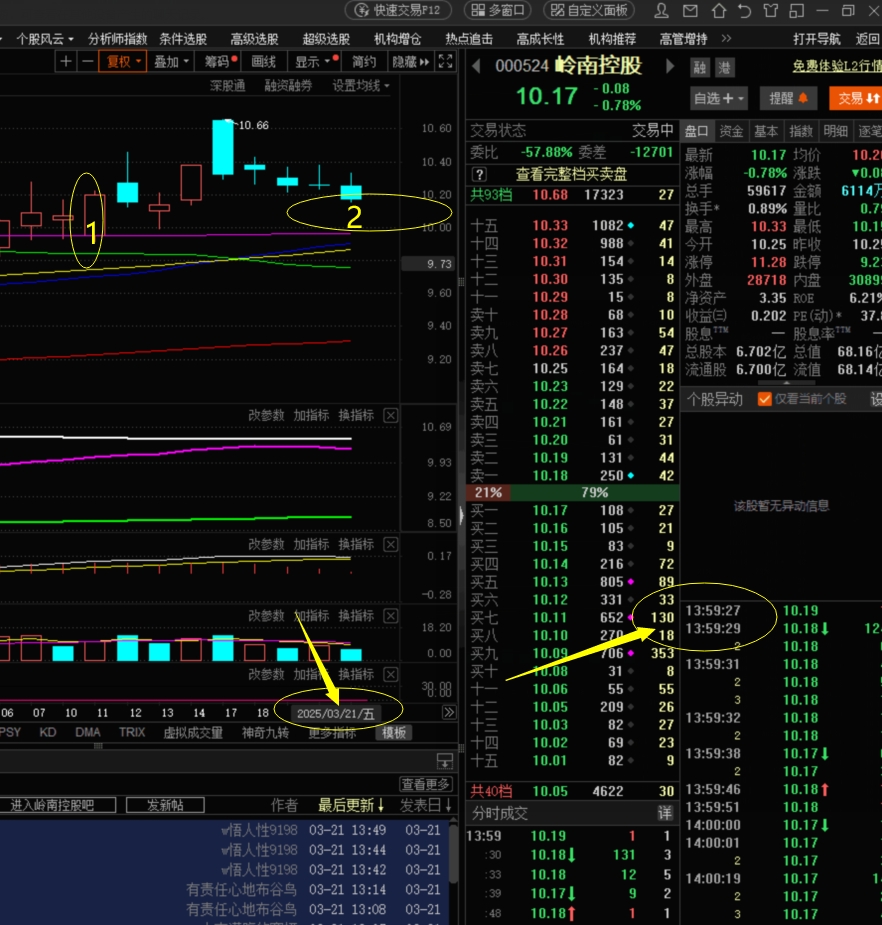Click 换指标 in the volume indicator panel
882x925 pixels.
click(x=356, y=616)
